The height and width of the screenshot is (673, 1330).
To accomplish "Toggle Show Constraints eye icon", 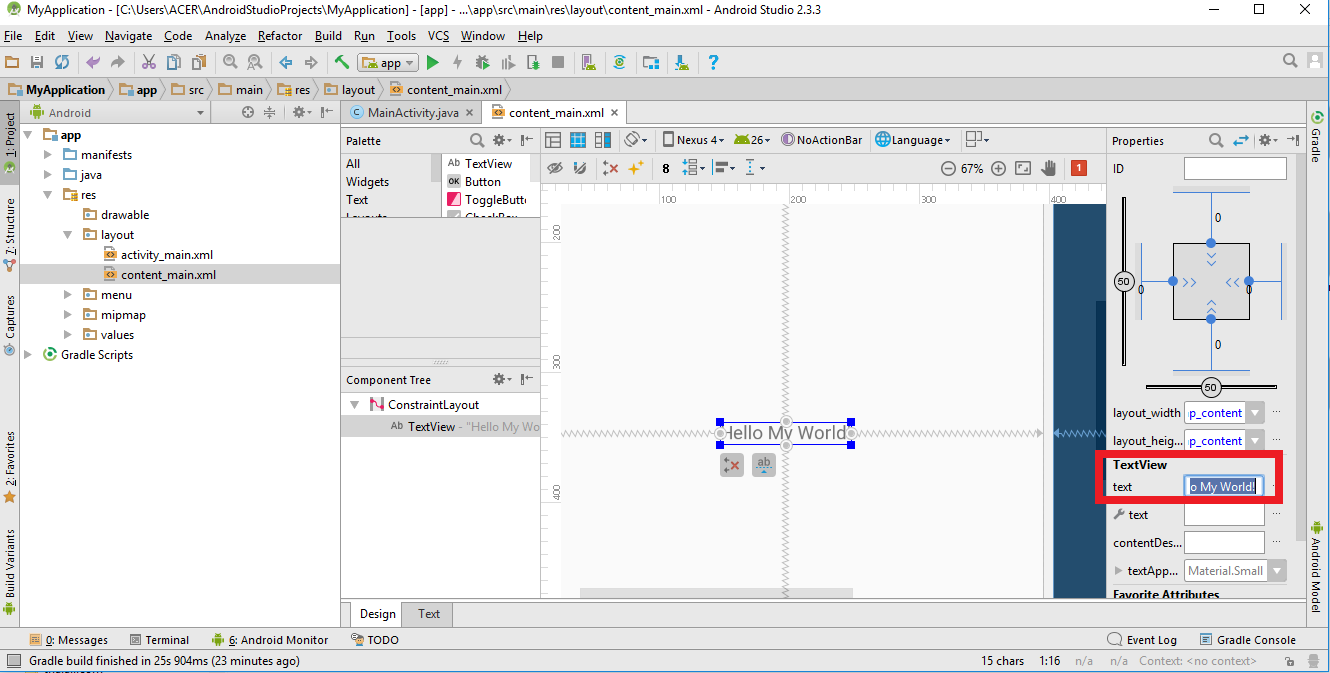I will (555, 168).
